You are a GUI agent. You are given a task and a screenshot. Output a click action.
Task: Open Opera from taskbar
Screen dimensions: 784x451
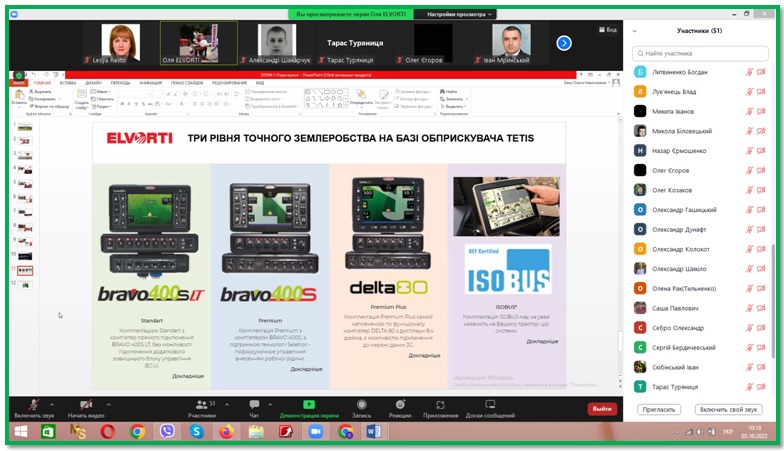108,432
